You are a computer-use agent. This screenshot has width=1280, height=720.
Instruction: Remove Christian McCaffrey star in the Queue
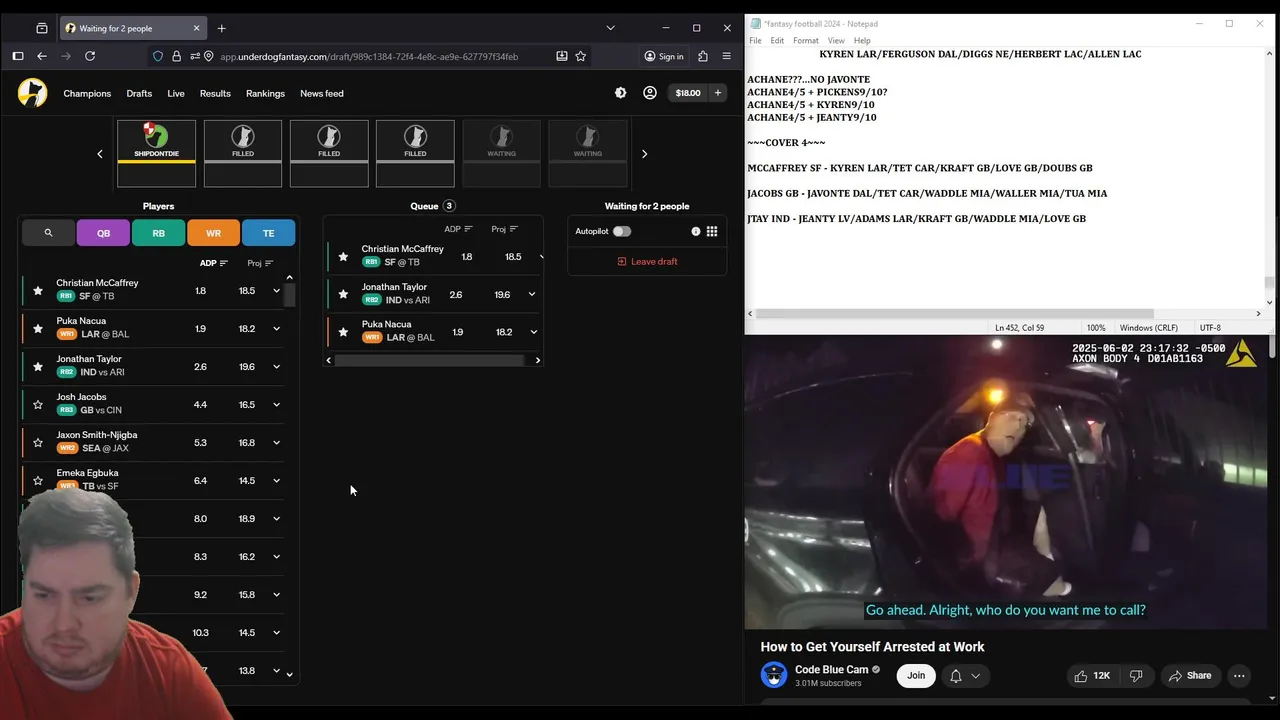tap(344, 256)
